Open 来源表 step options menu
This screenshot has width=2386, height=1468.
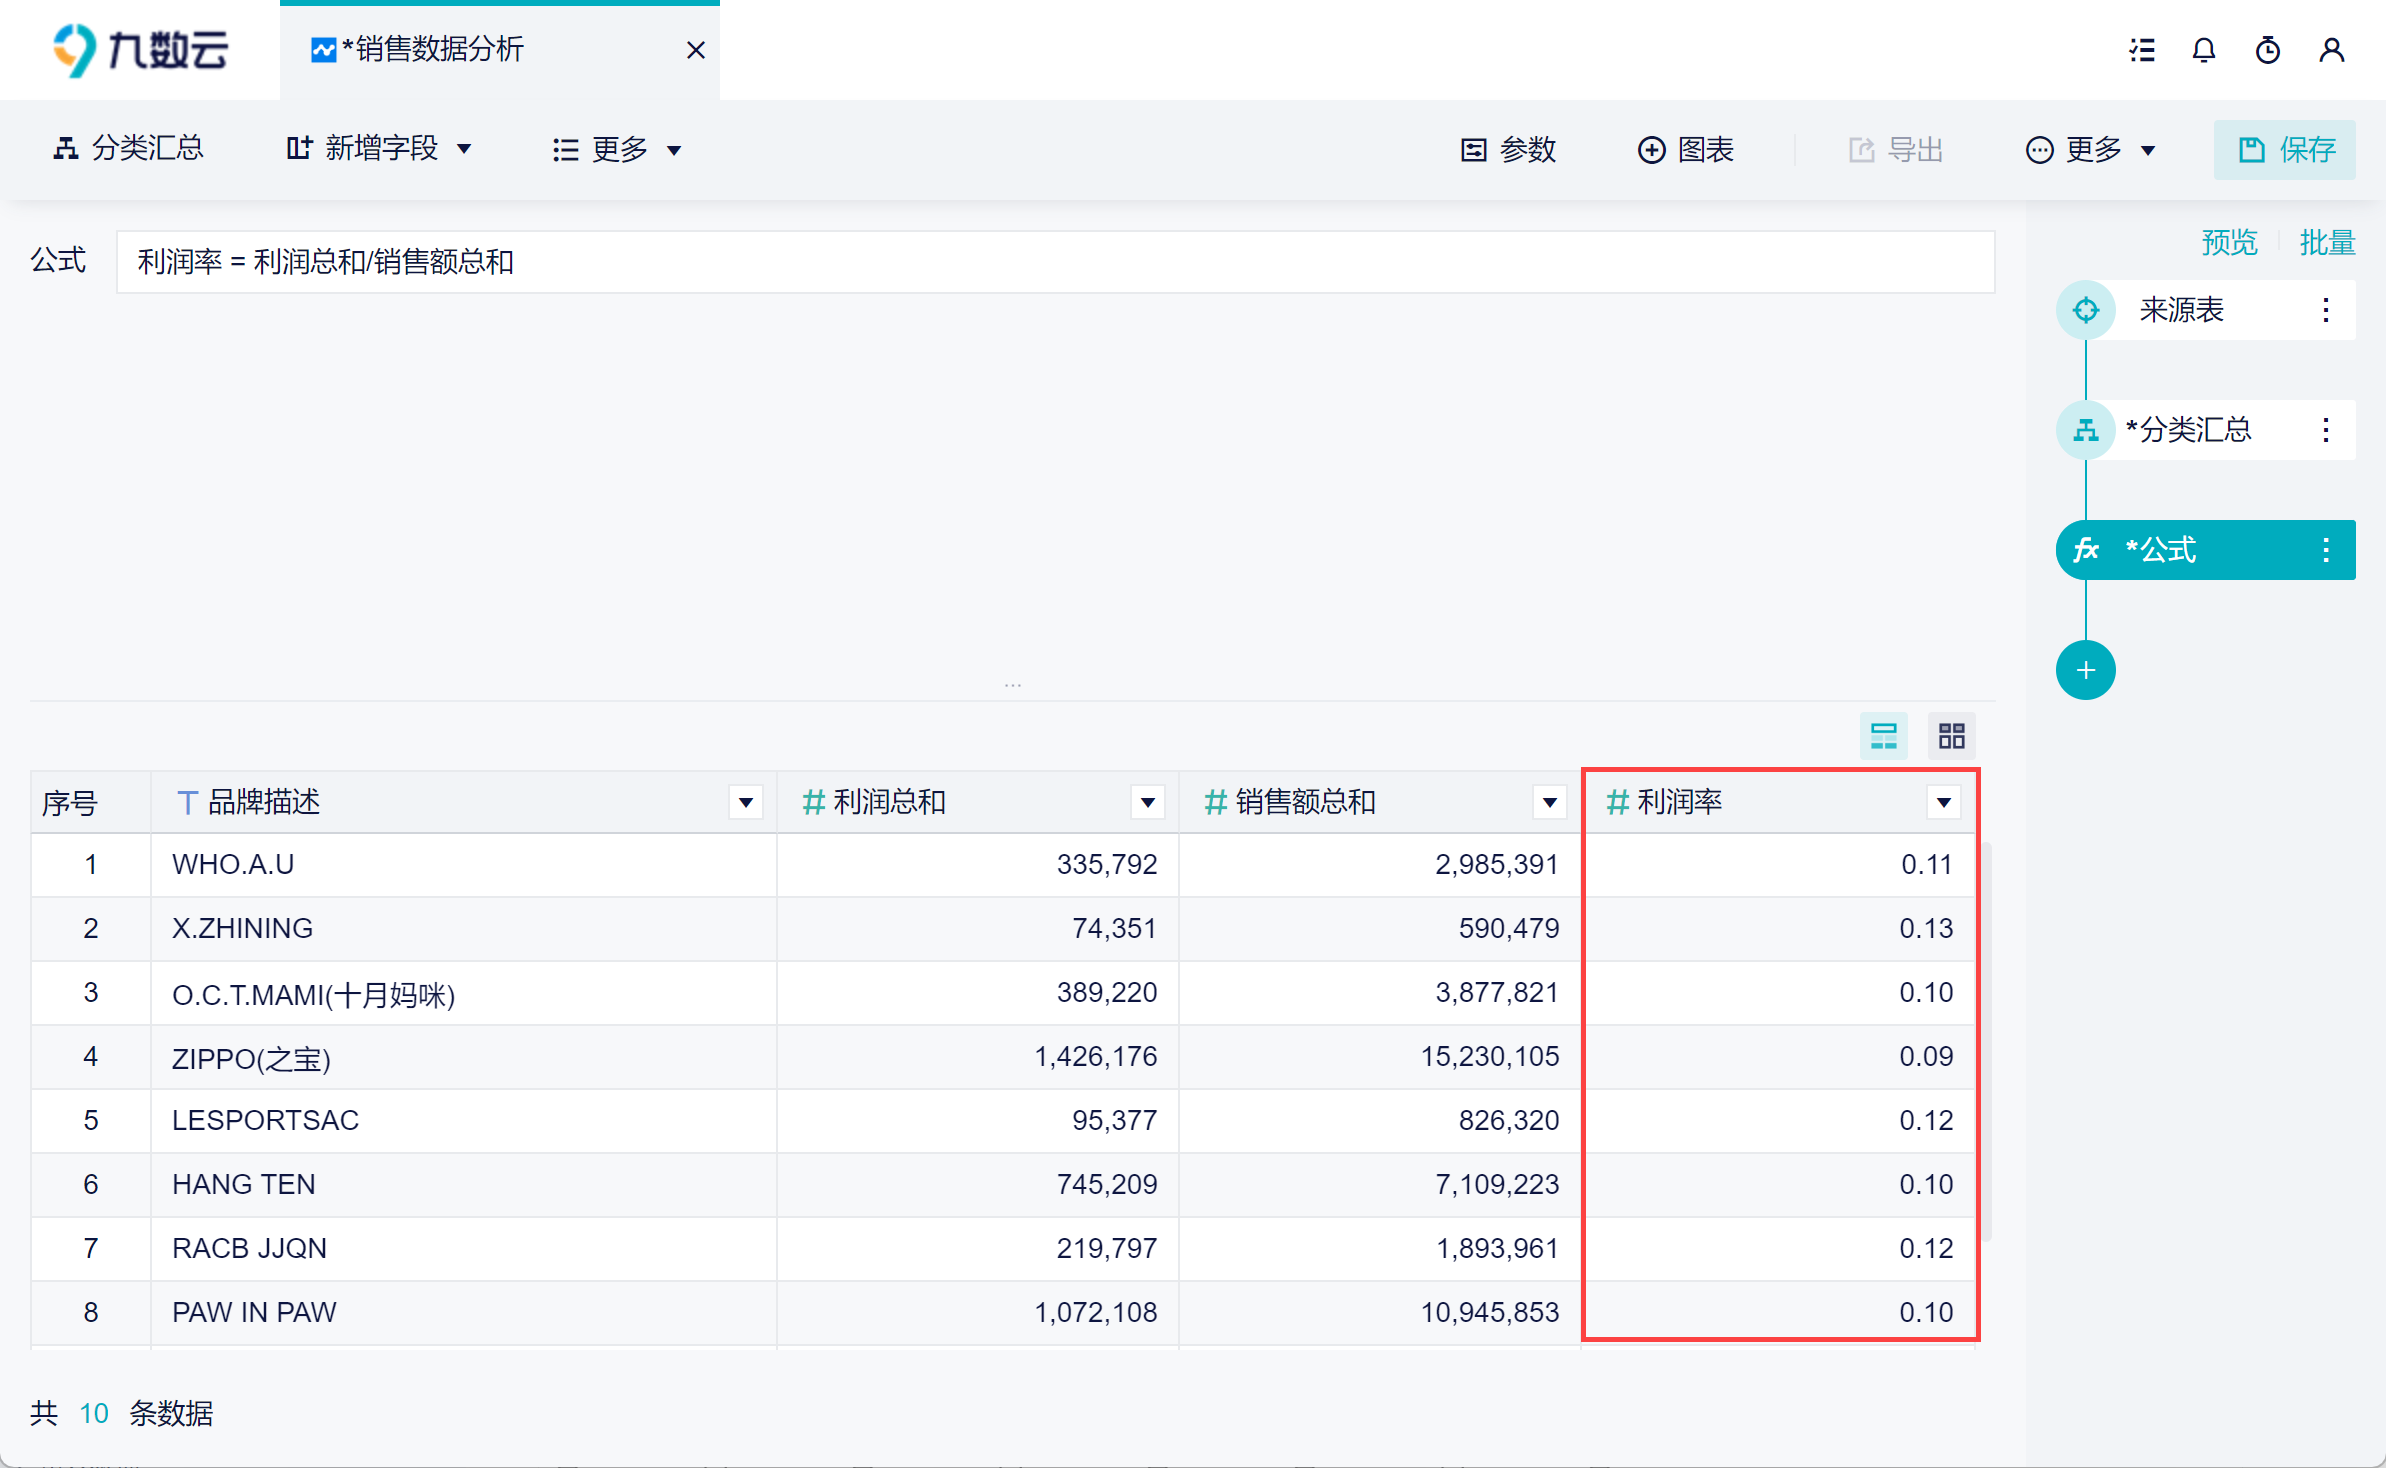pos(2326,310)
